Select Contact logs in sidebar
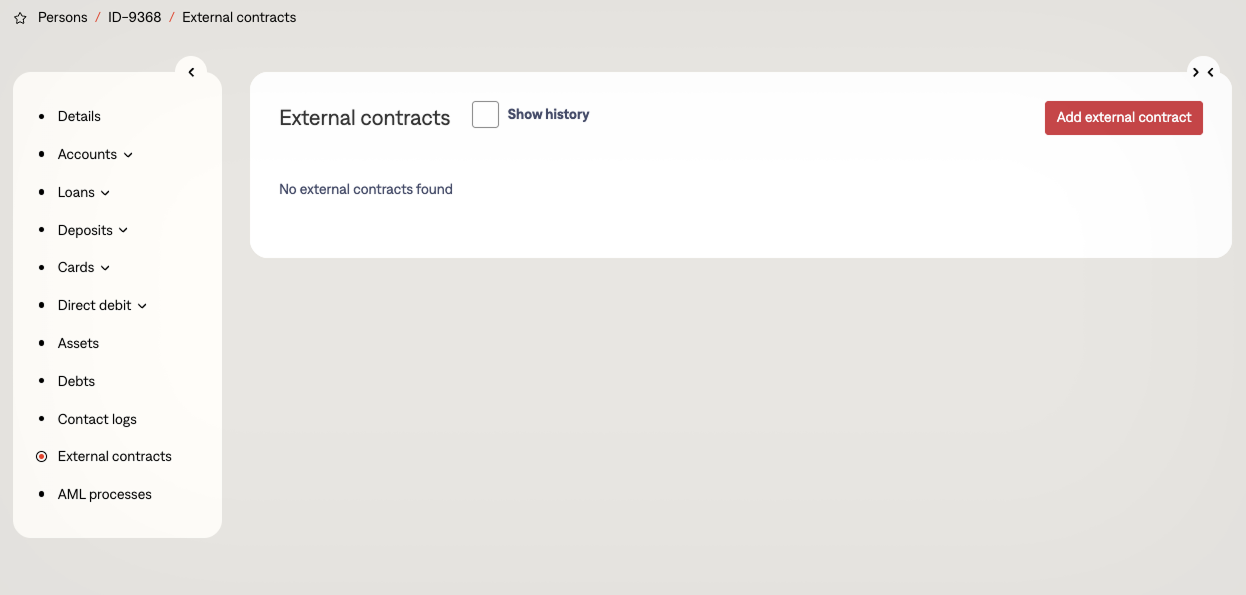The width and height of the screenshot is (1246, 595). (97, 419)
